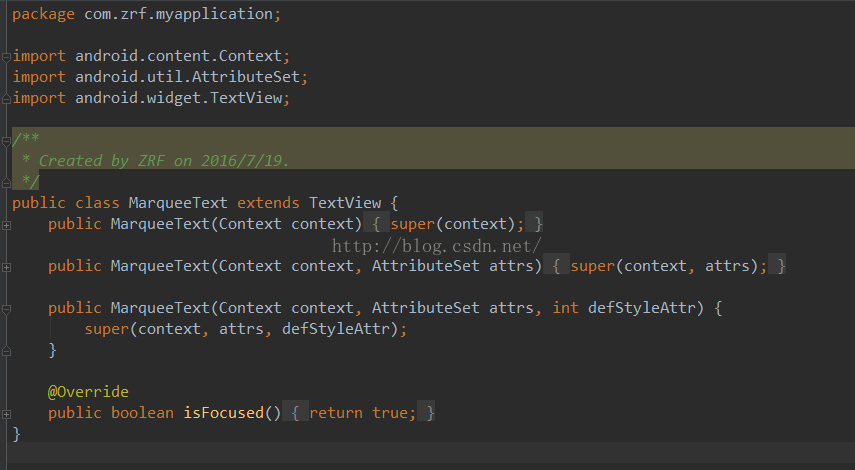
Task: Click the extends keyword
Action: [x=268, y=203]
